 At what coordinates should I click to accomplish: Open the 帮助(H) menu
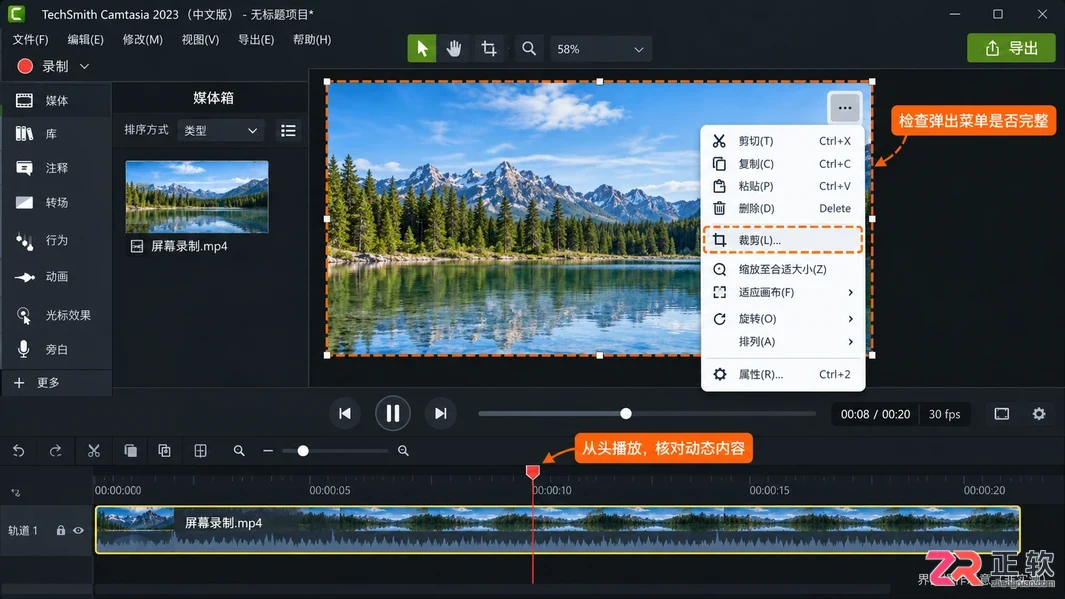click(312, 39)
